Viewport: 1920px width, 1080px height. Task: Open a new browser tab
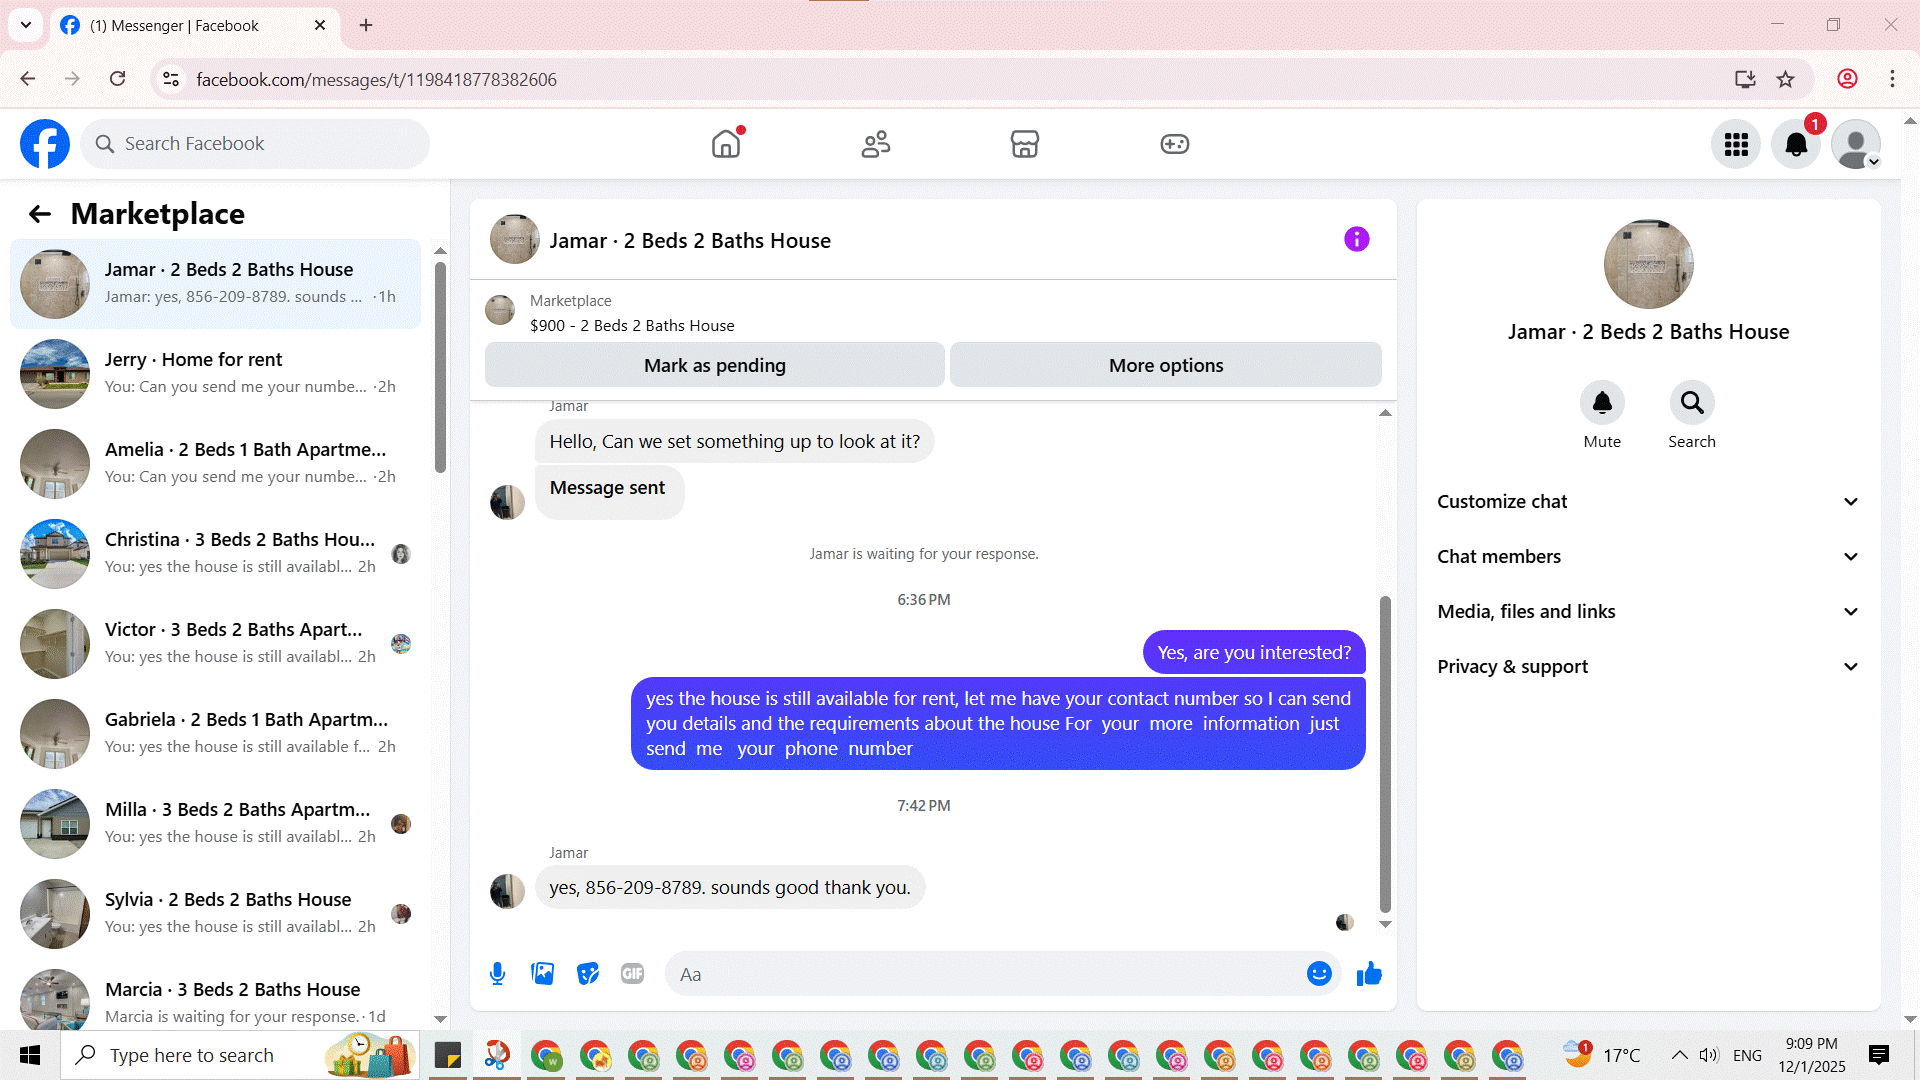coord(366,25)
